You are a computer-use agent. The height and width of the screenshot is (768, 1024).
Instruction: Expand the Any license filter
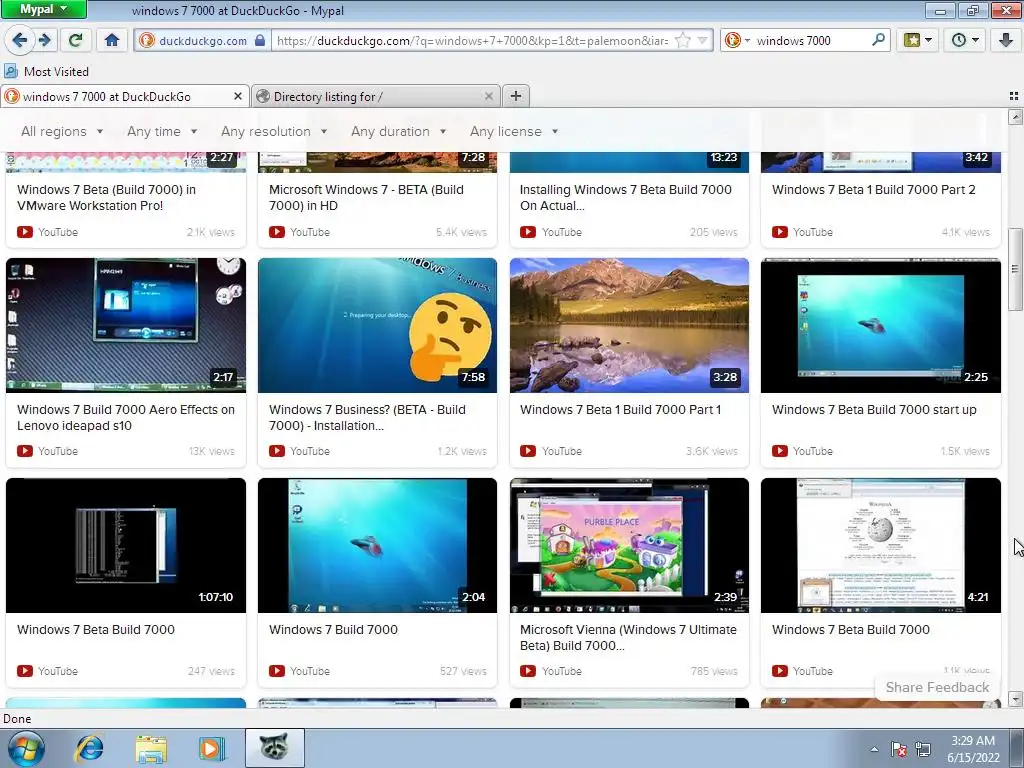(514, 131)
